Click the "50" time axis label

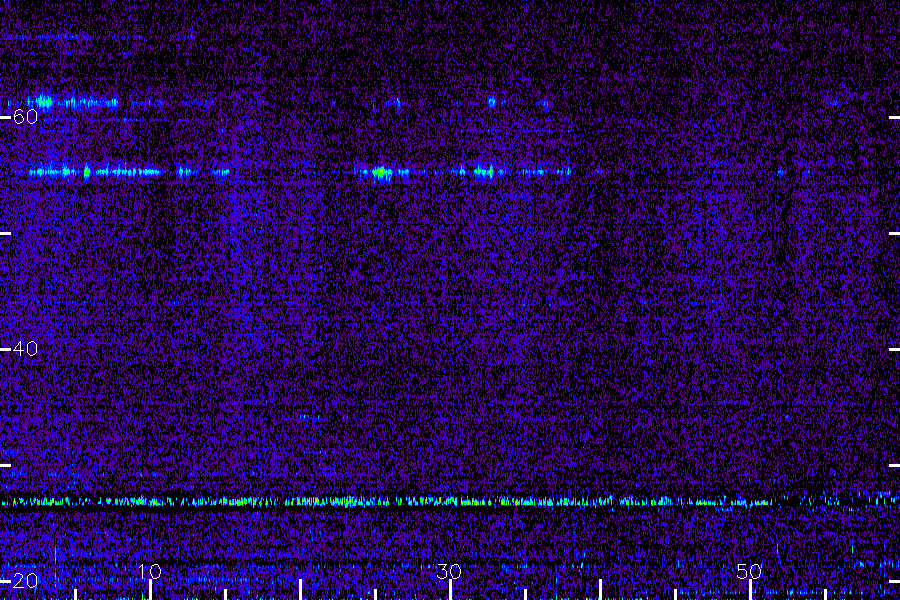click(749, 571)
